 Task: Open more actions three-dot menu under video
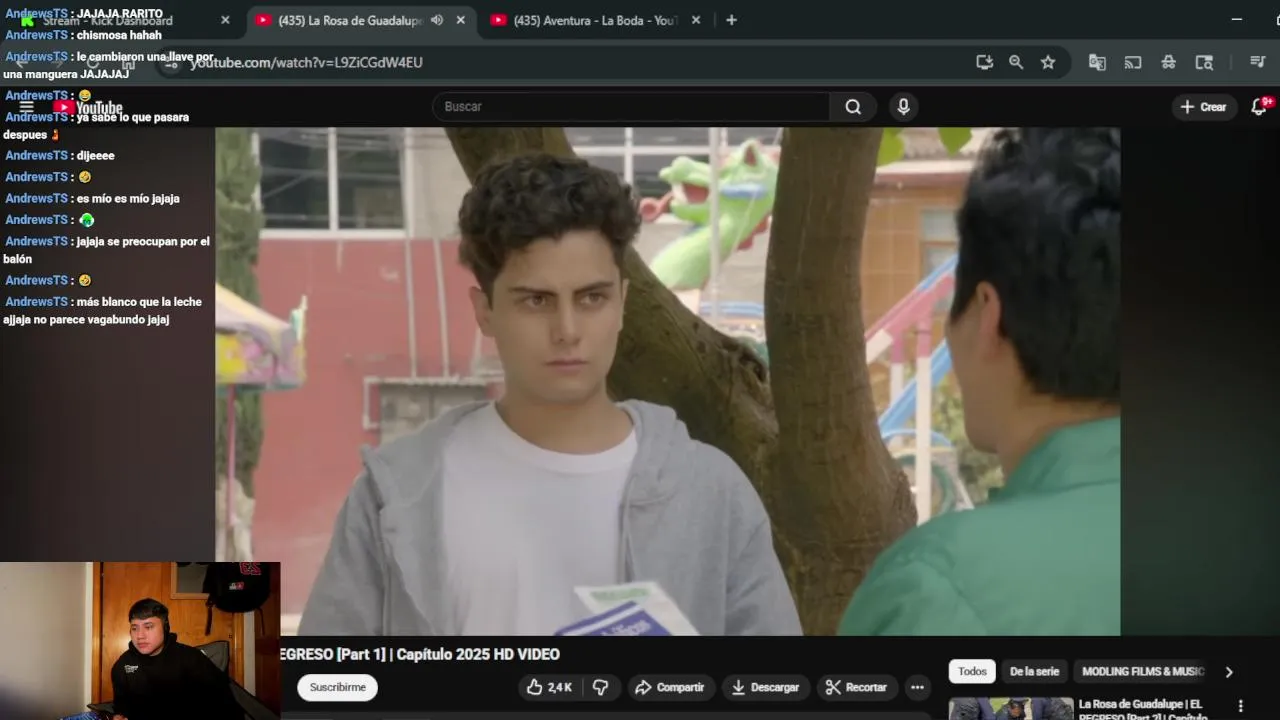917,687
